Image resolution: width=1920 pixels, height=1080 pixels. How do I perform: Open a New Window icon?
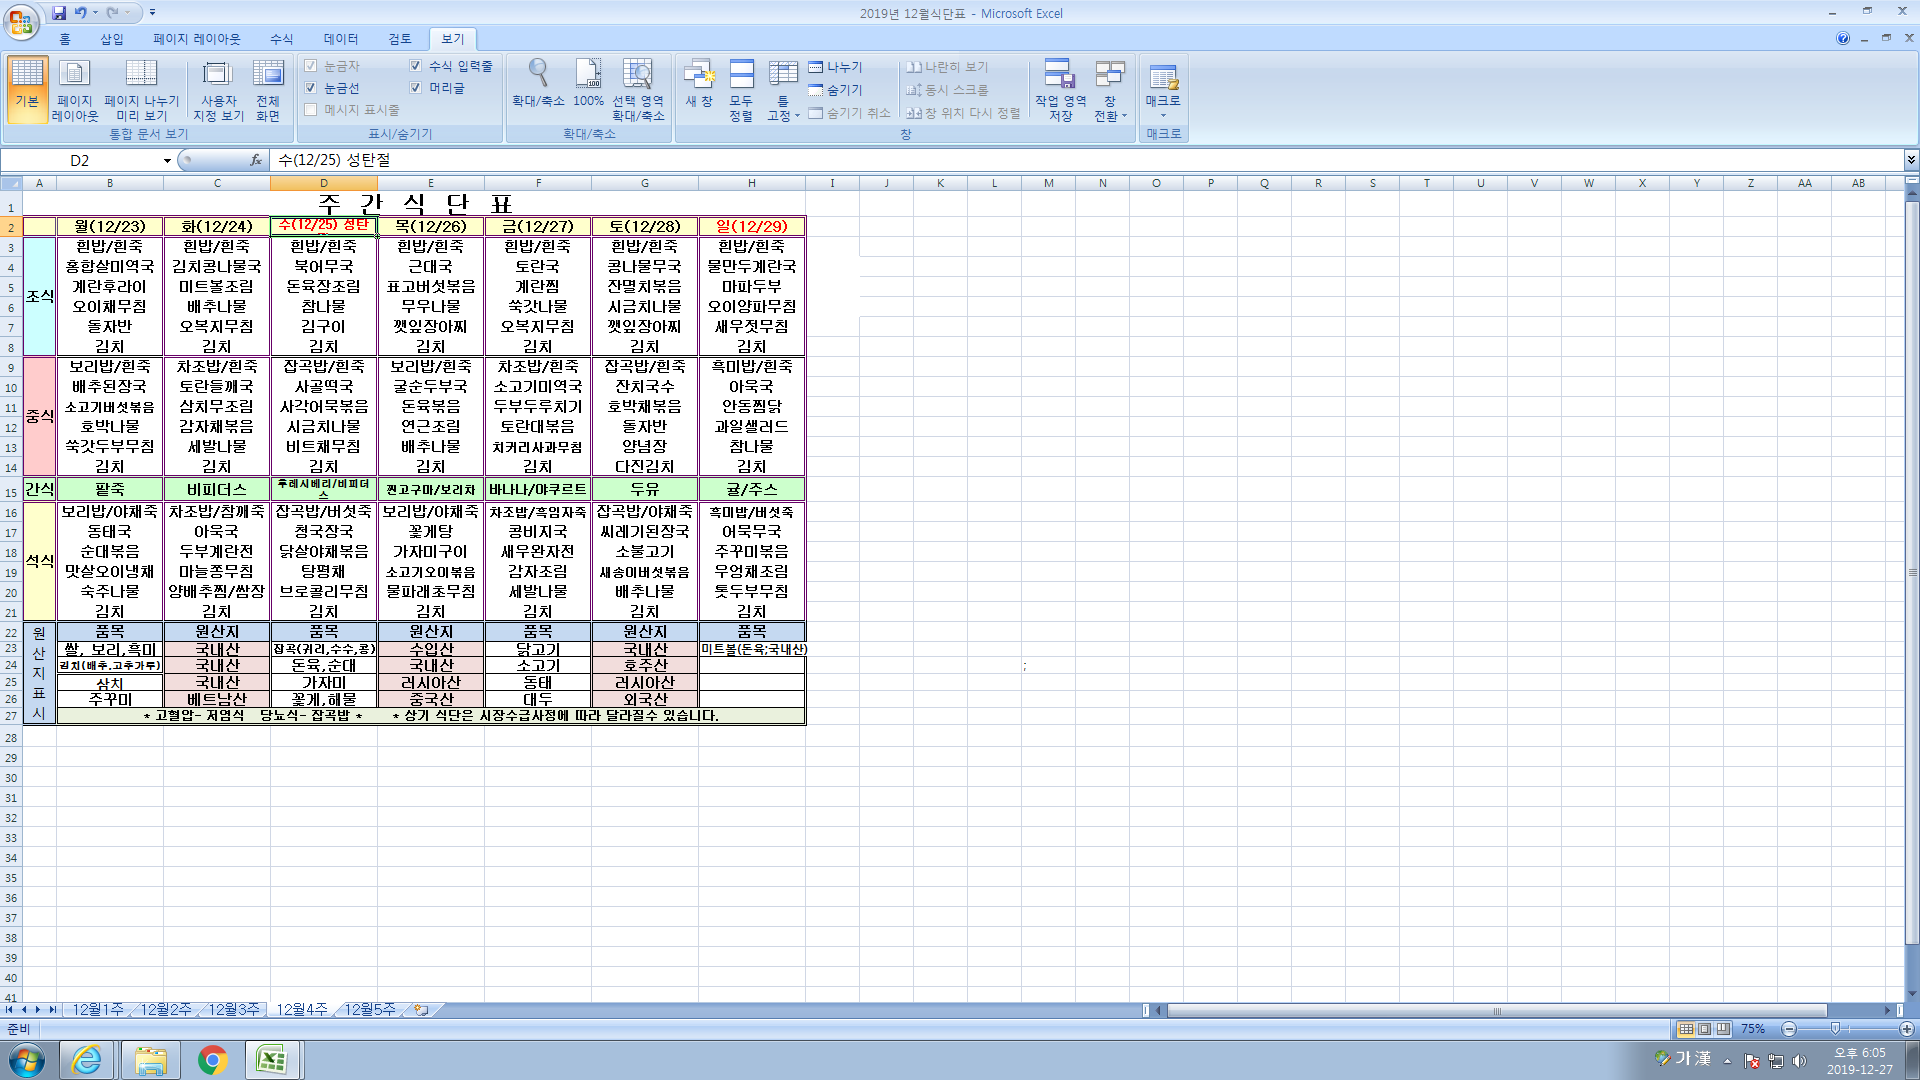[x=699, y=76]
